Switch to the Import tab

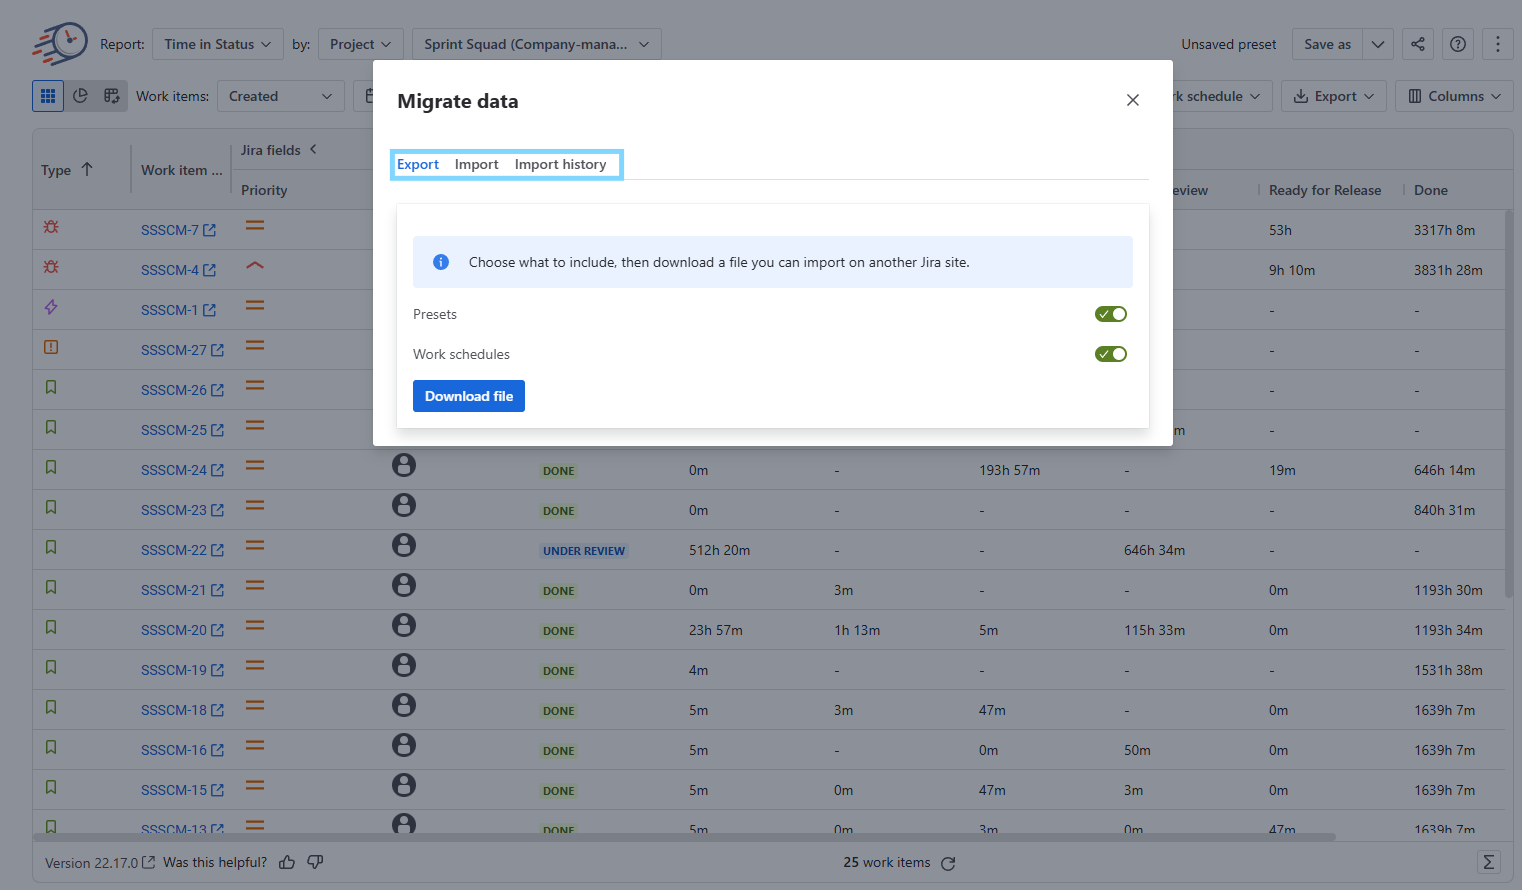(476, 164)
